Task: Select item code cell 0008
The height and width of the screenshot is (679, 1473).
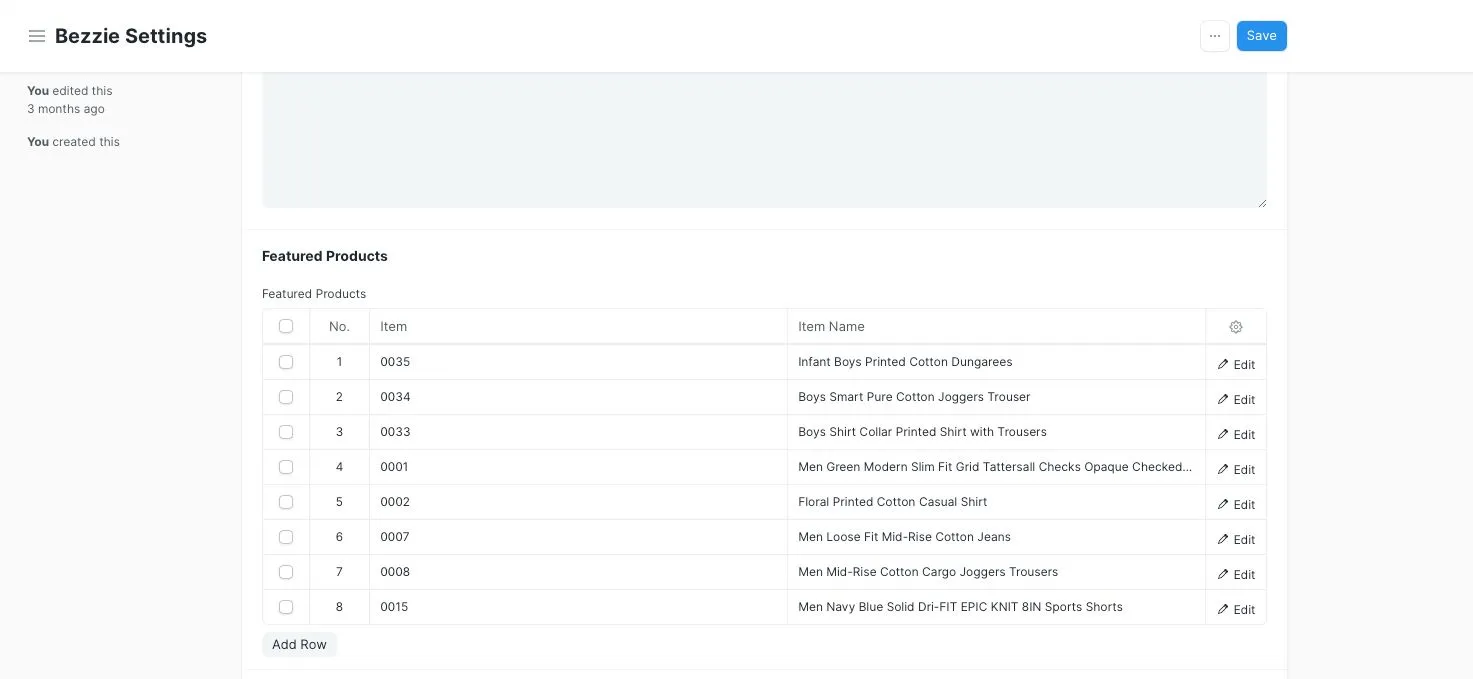Action: pyautogui.click(x=578, y=572)
